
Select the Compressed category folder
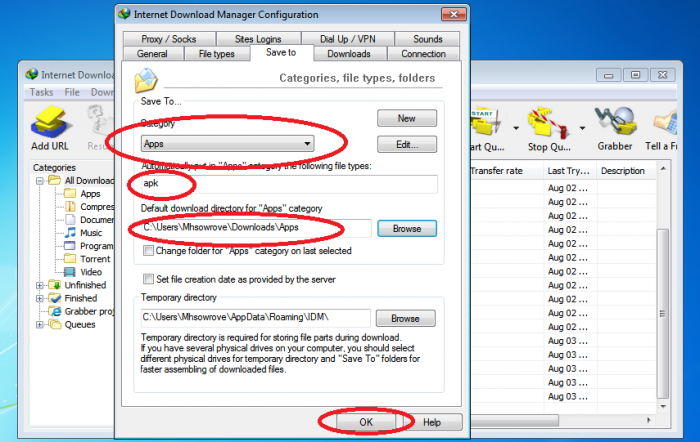90,207
